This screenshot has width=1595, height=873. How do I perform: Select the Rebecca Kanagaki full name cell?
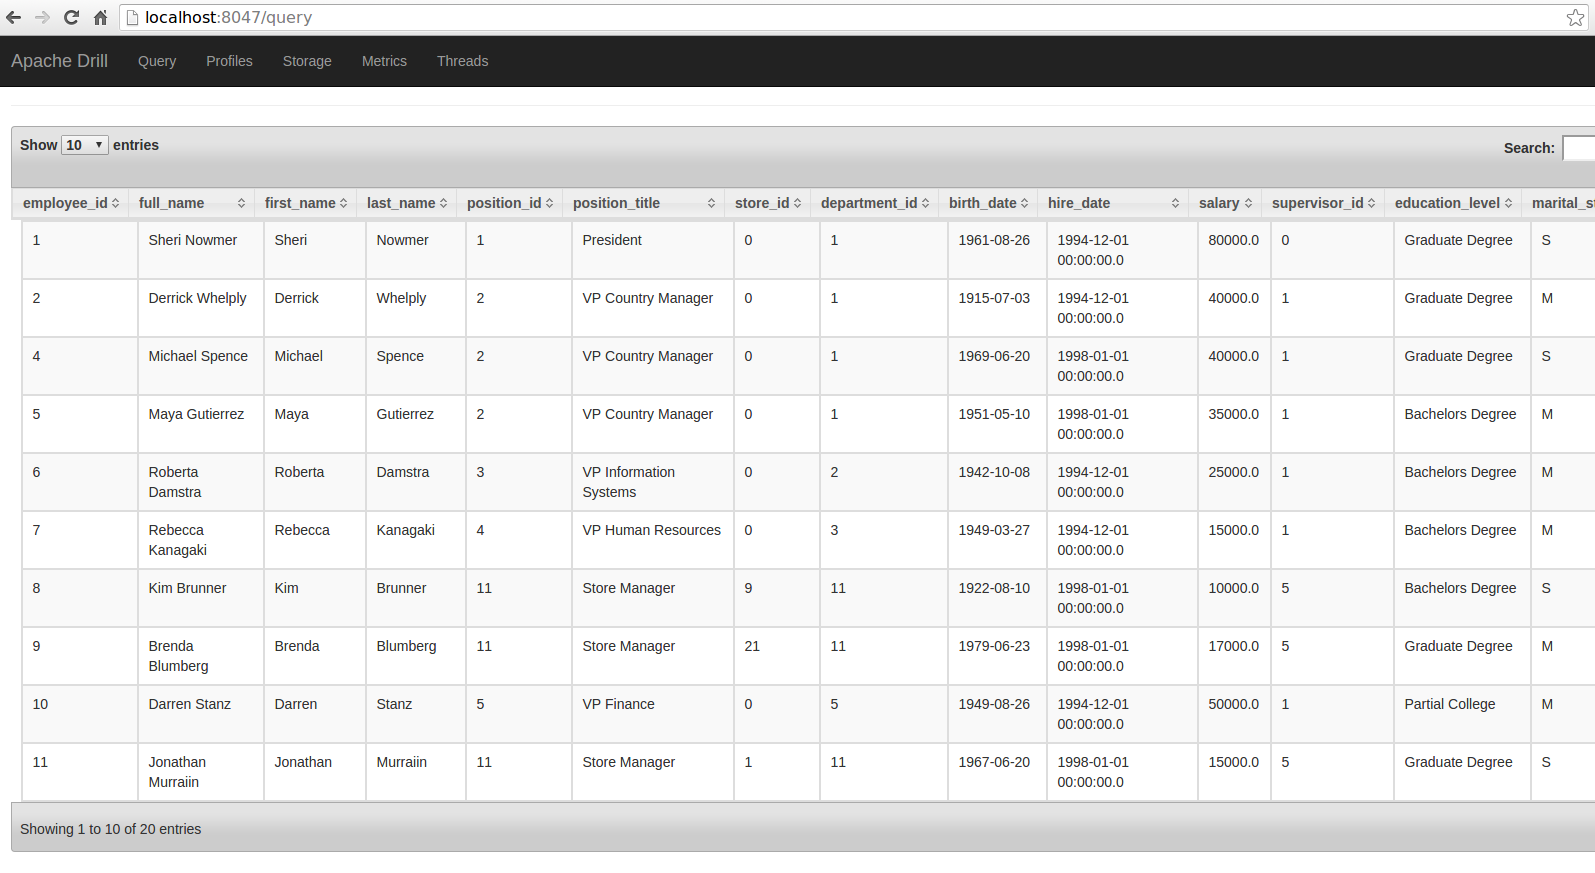click(x=201, y=540)
